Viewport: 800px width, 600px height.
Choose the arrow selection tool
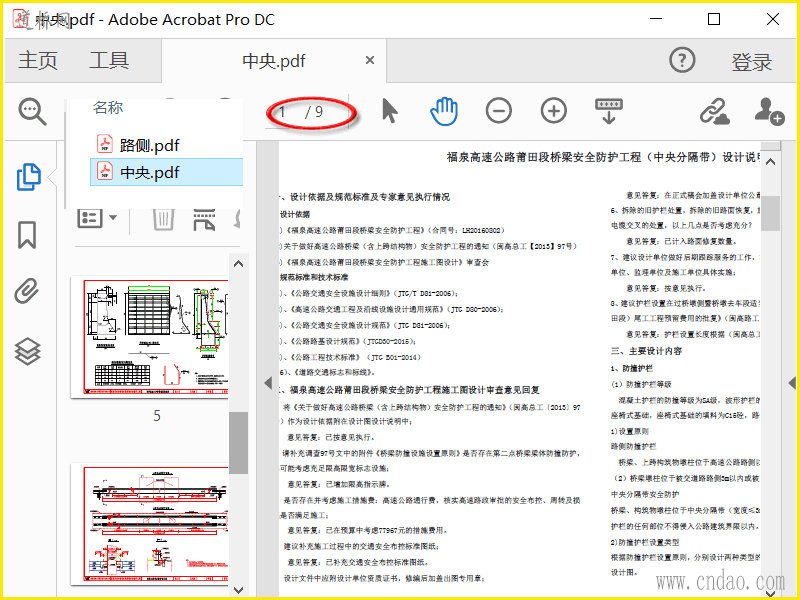point(390,111)
